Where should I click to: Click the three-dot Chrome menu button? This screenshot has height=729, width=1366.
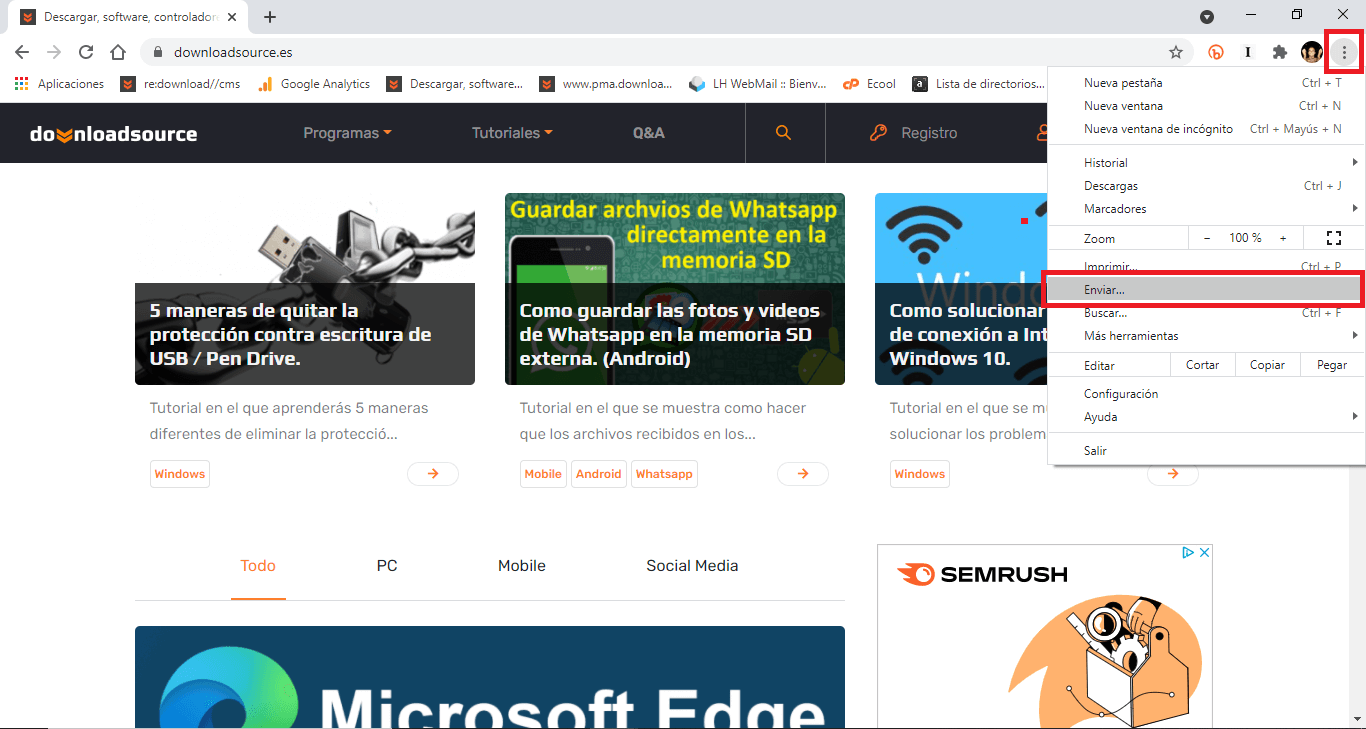point(1345,52)
